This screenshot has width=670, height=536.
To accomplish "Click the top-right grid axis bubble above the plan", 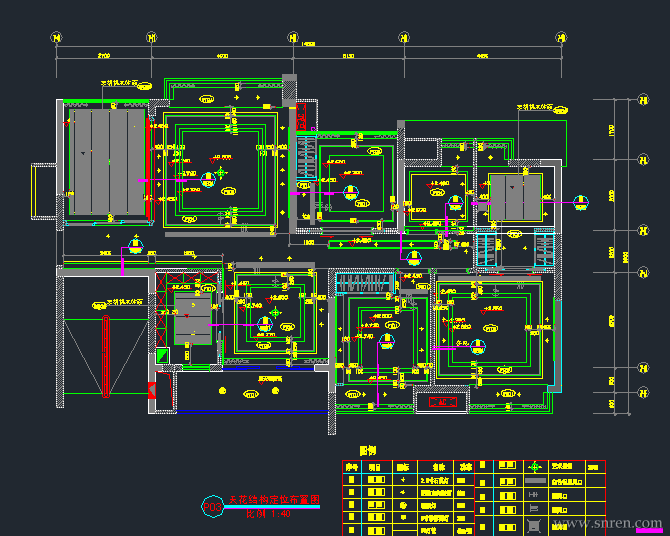I will pos(561,38).
